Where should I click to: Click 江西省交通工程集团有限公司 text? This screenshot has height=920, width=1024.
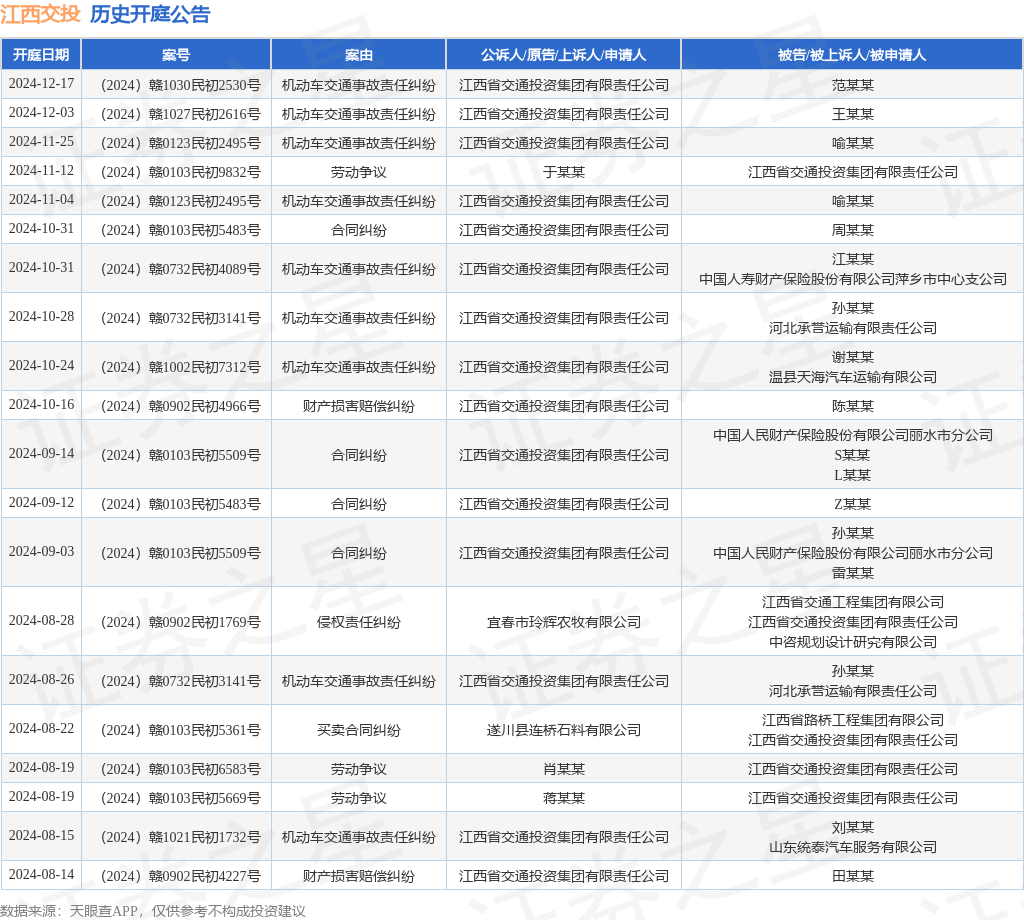[x=853, y=602]
